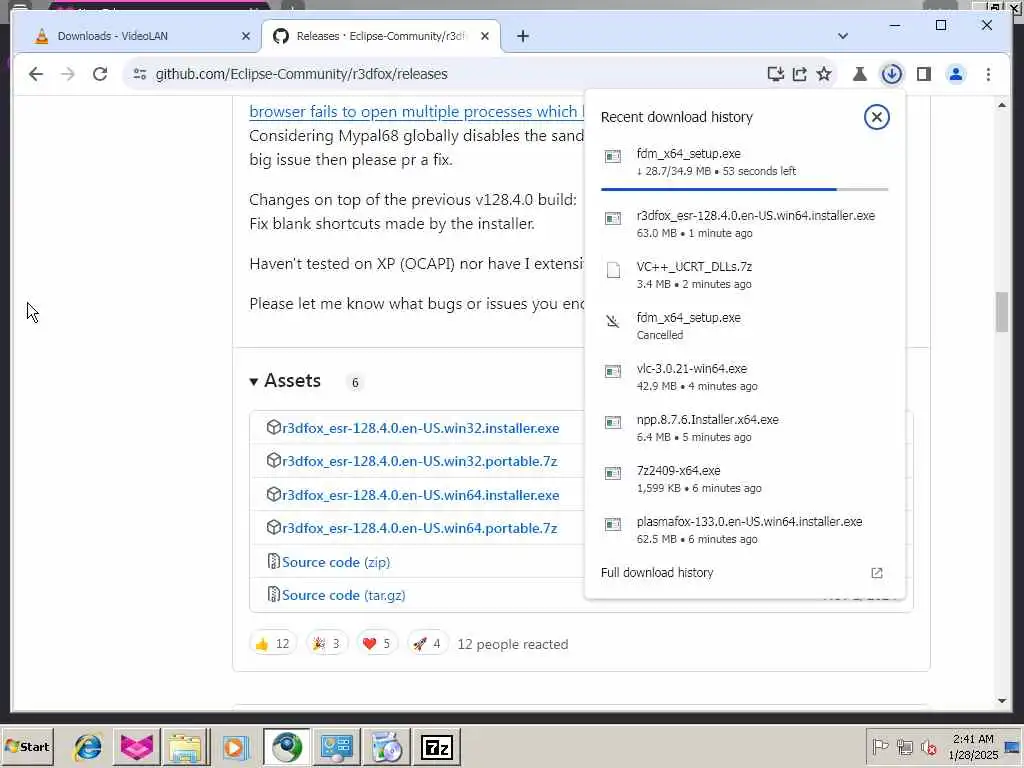Click the 7z2409-x64.exe file icon
The width and height of the screenshot is (1024, 768).
(613, 473)
